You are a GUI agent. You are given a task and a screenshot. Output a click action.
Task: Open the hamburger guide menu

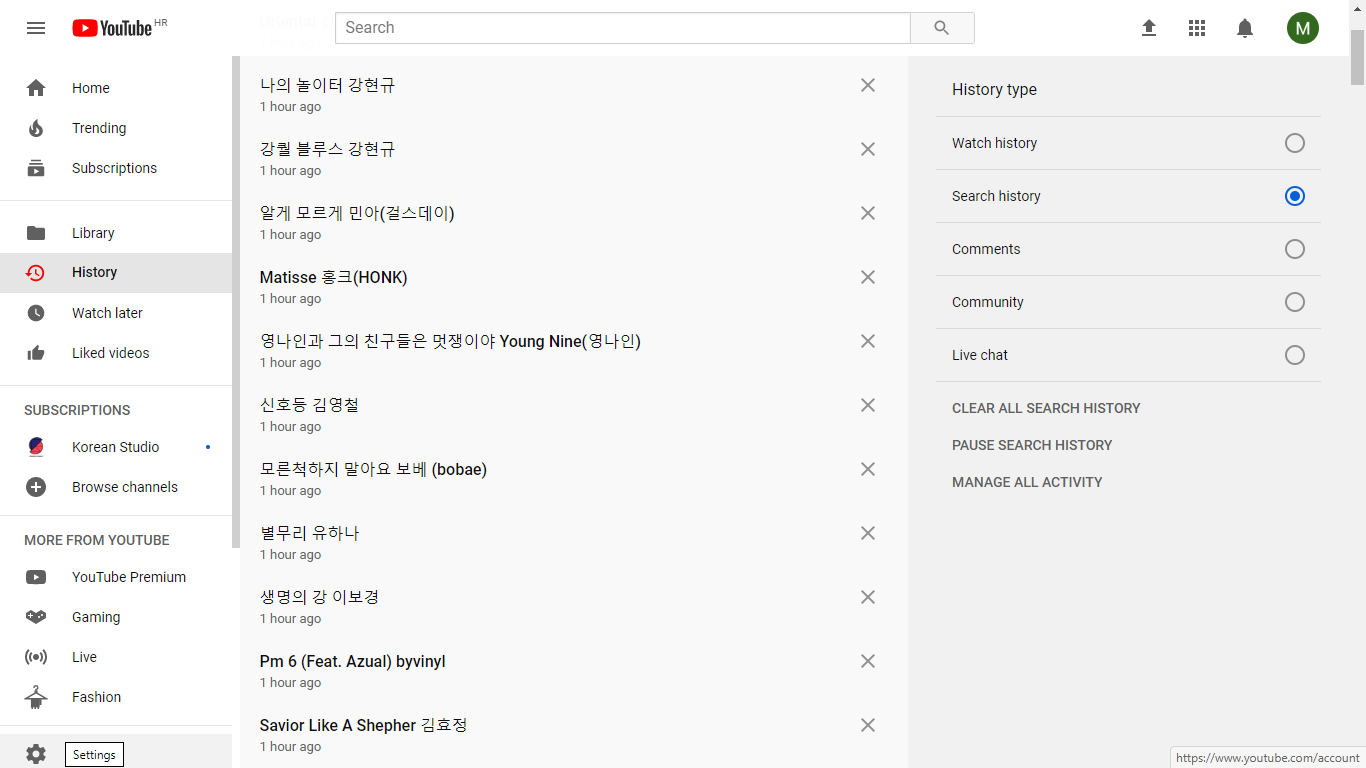click(x=36, y=28)
